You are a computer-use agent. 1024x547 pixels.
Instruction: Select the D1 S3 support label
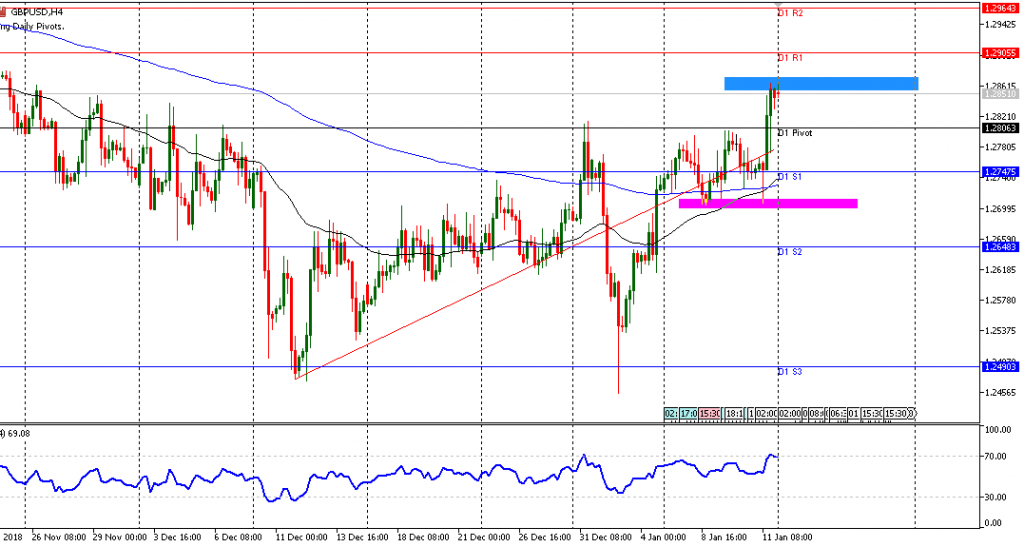coord(790,372)
